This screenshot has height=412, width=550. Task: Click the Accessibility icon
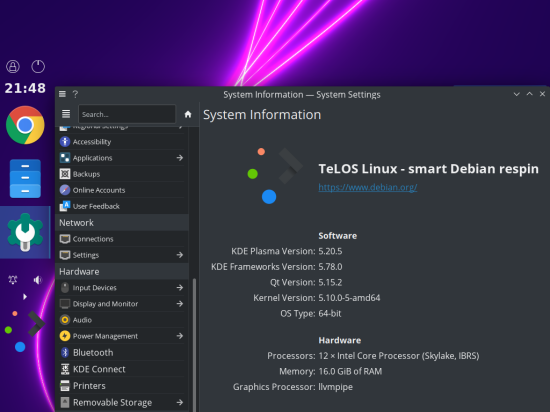65,142
